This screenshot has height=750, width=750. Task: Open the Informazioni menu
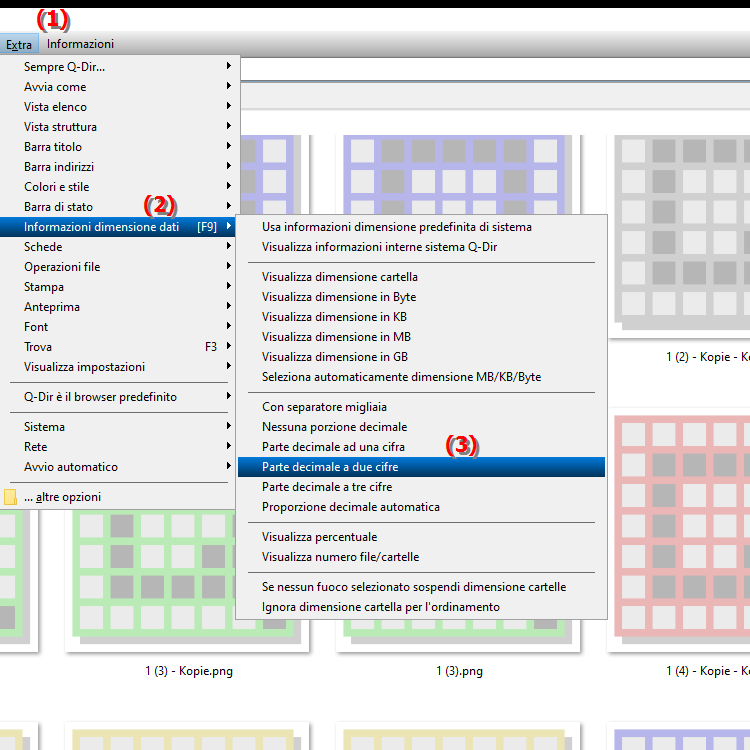pyautogui.click(x=80, y=44)
